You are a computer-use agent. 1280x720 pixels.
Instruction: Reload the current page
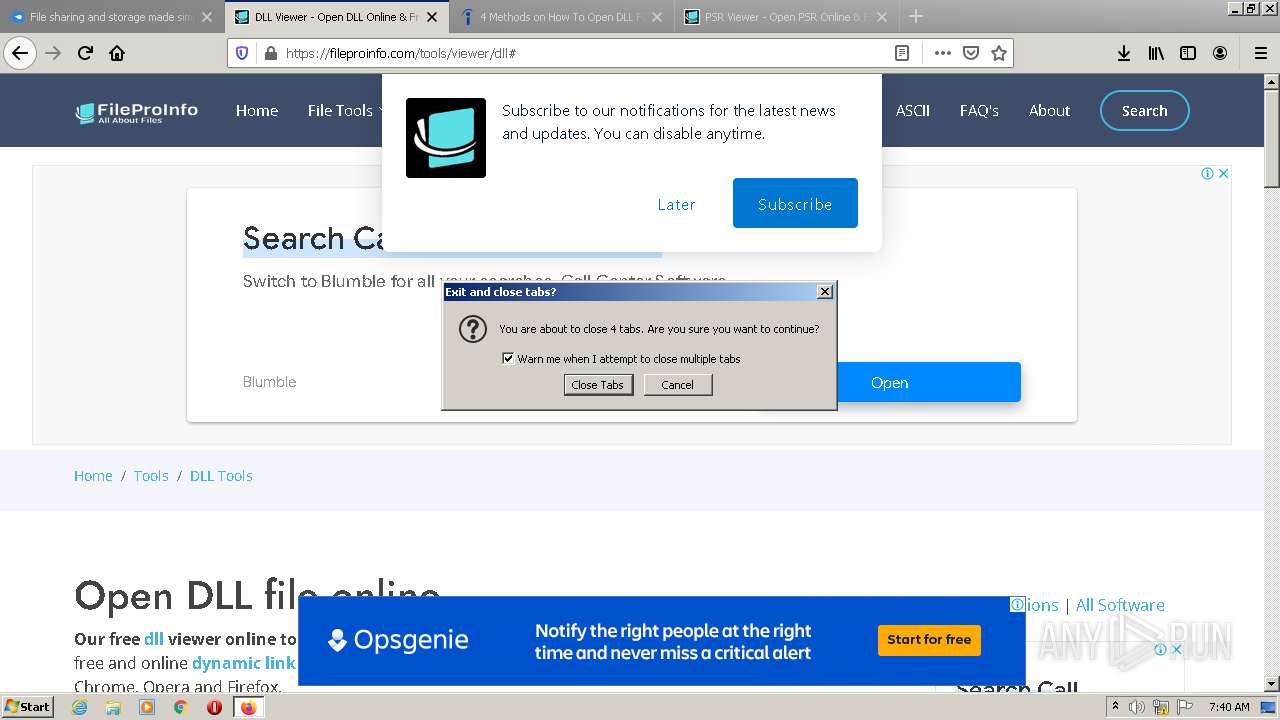point(85,53)
